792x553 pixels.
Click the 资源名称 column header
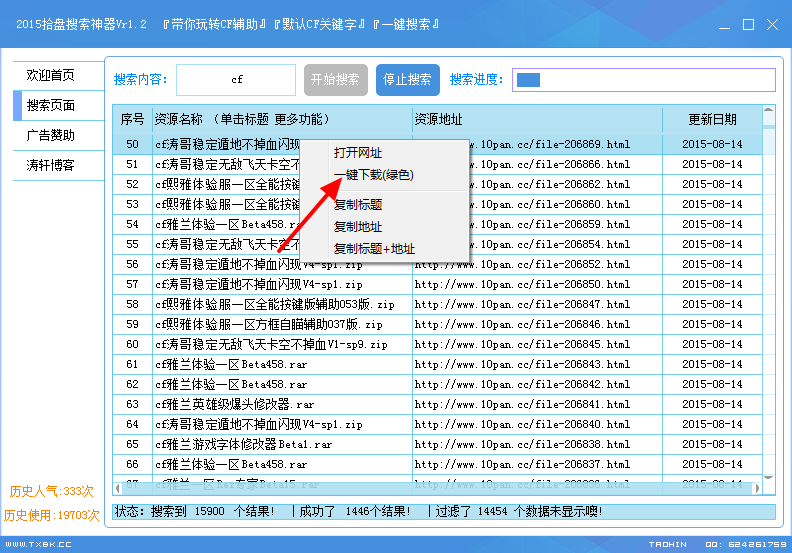tap(282, 120)
